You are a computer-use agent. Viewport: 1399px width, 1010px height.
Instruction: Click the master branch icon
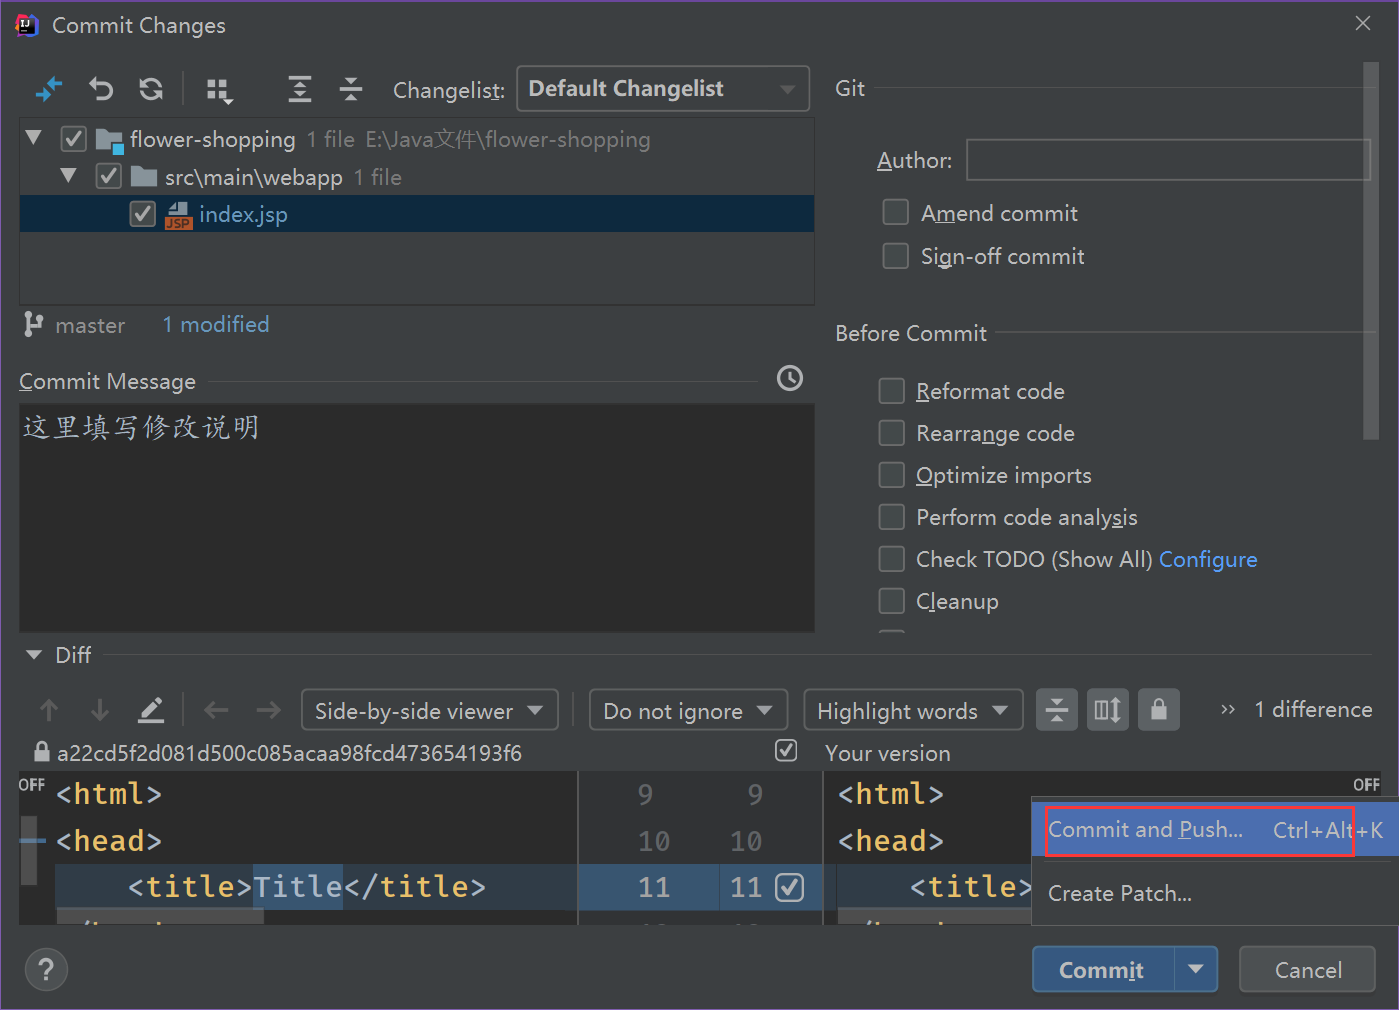click(x=34, y=324)
